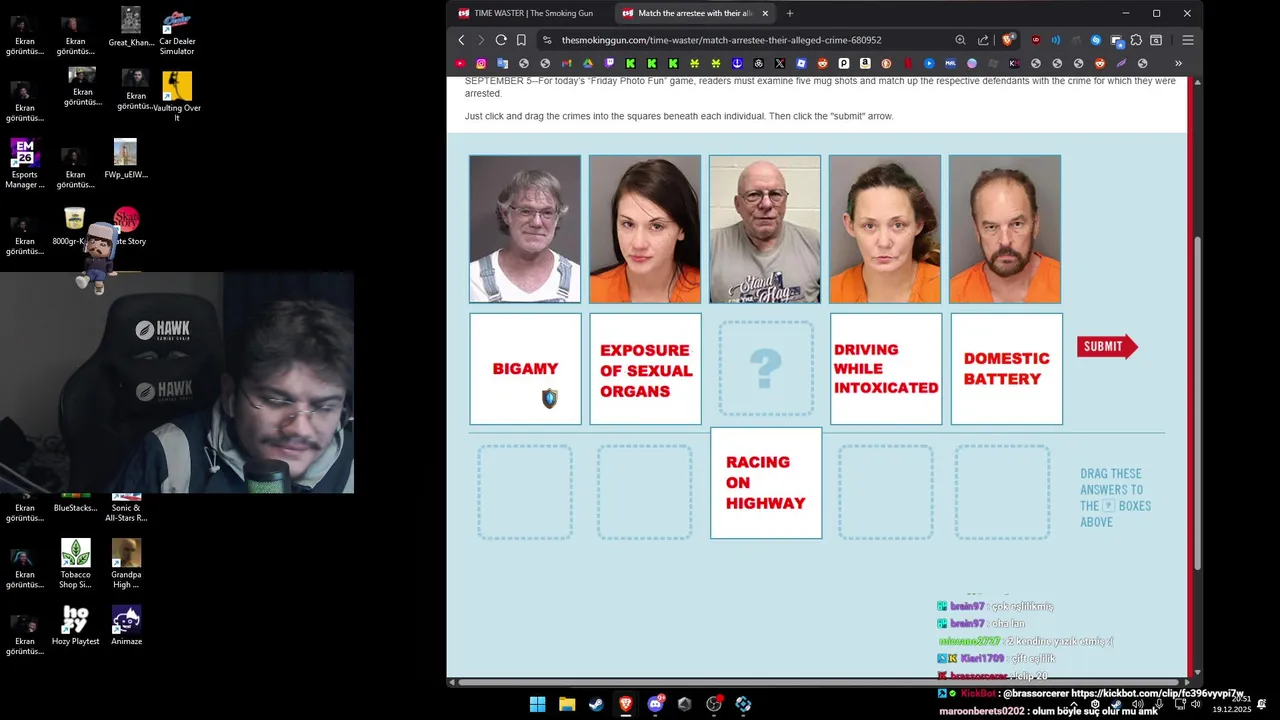1280x720 pixels.
Task: Go back to the previous page
Action: tap(461, 40)
